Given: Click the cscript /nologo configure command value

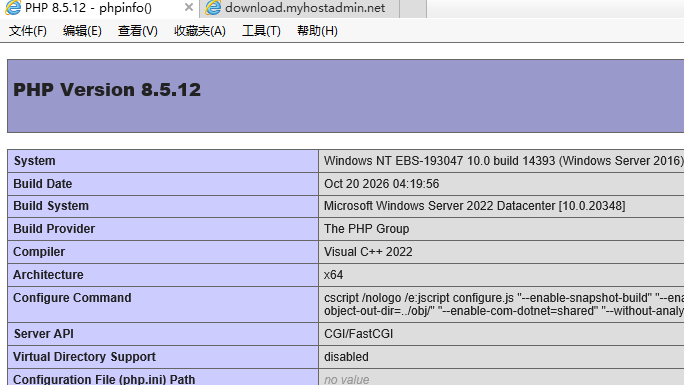Looking at the screenshot, I should tap(504, 304).
